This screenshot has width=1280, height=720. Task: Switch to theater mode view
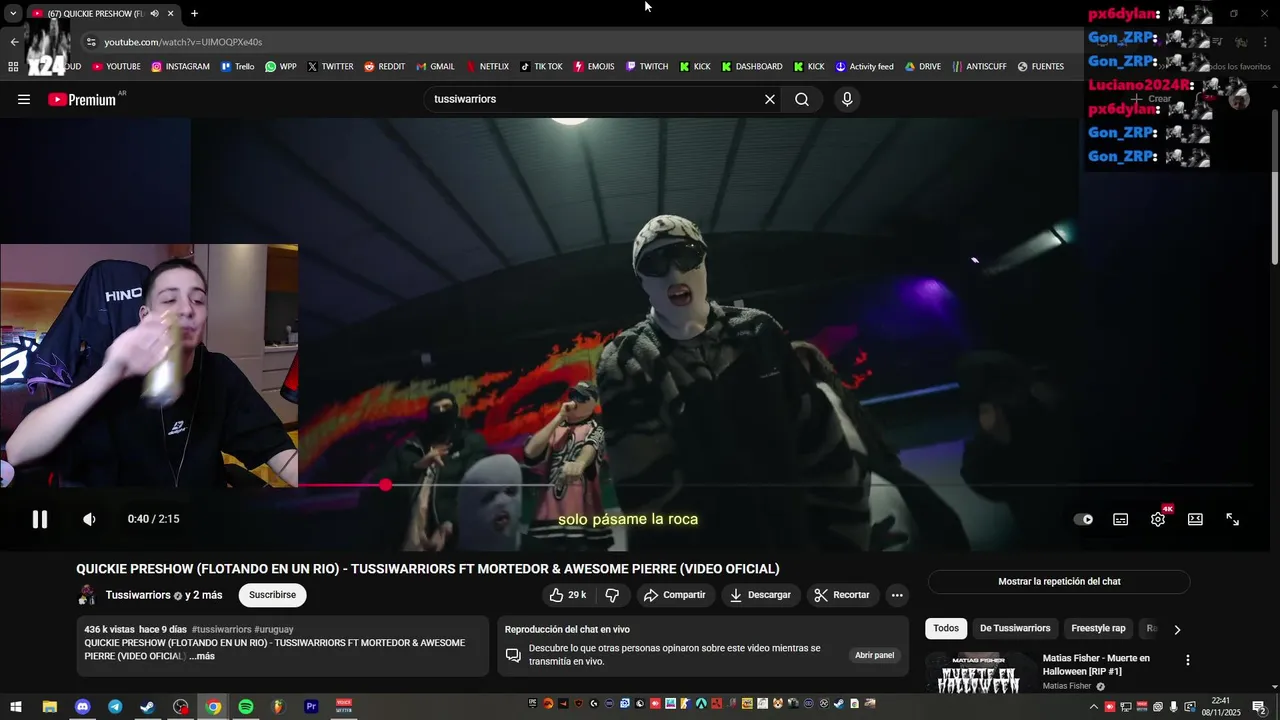pos(1195,519)
